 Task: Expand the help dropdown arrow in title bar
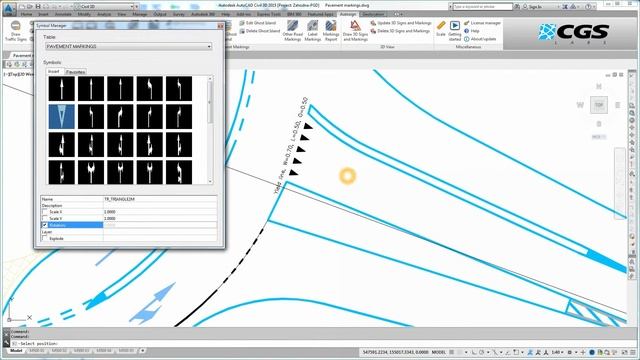[594, 7]
